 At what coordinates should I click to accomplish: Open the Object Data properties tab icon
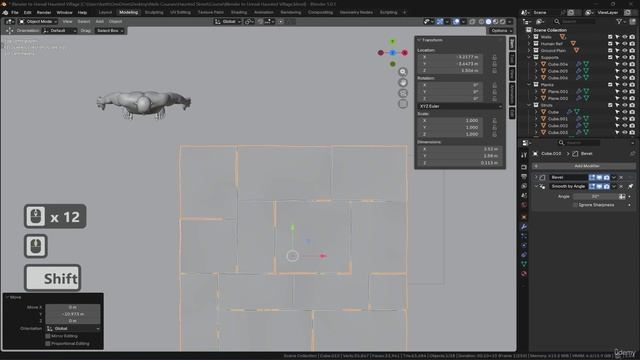tap(524, 264)
